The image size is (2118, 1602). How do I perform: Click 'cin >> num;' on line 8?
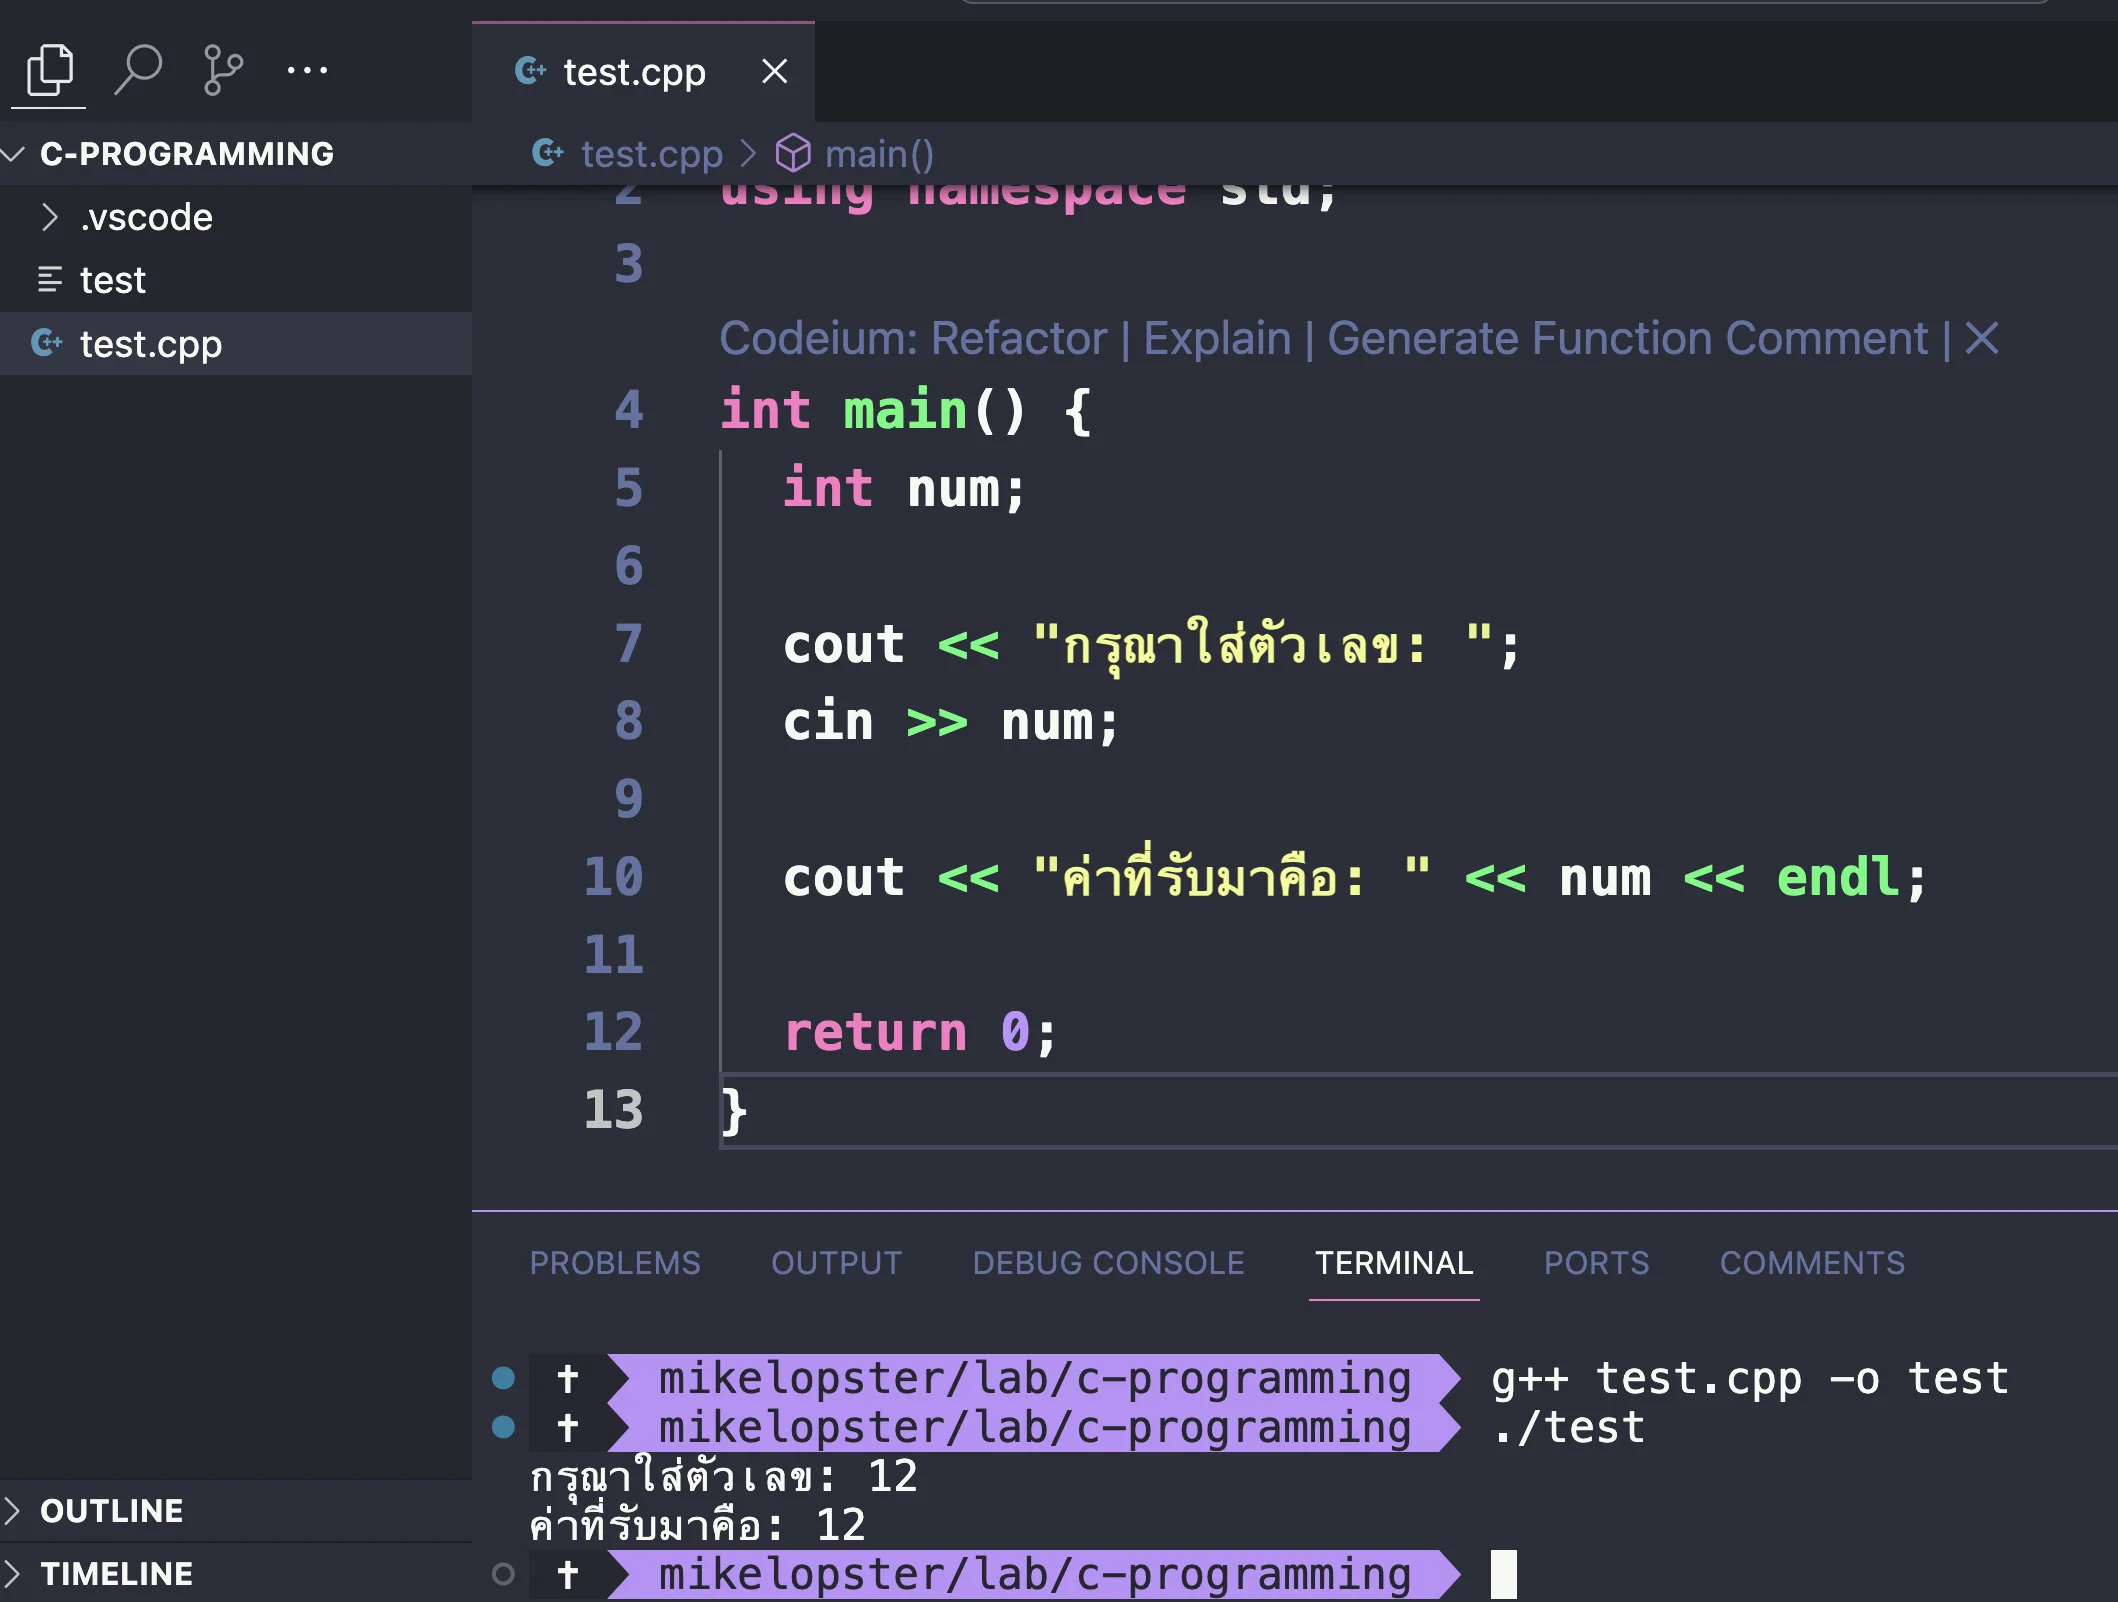coord(951,722)
